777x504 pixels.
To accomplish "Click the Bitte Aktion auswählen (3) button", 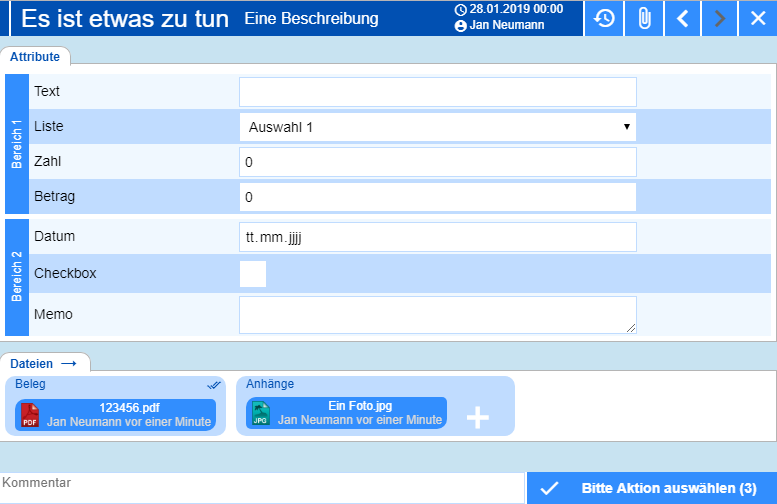I will 652,488.
